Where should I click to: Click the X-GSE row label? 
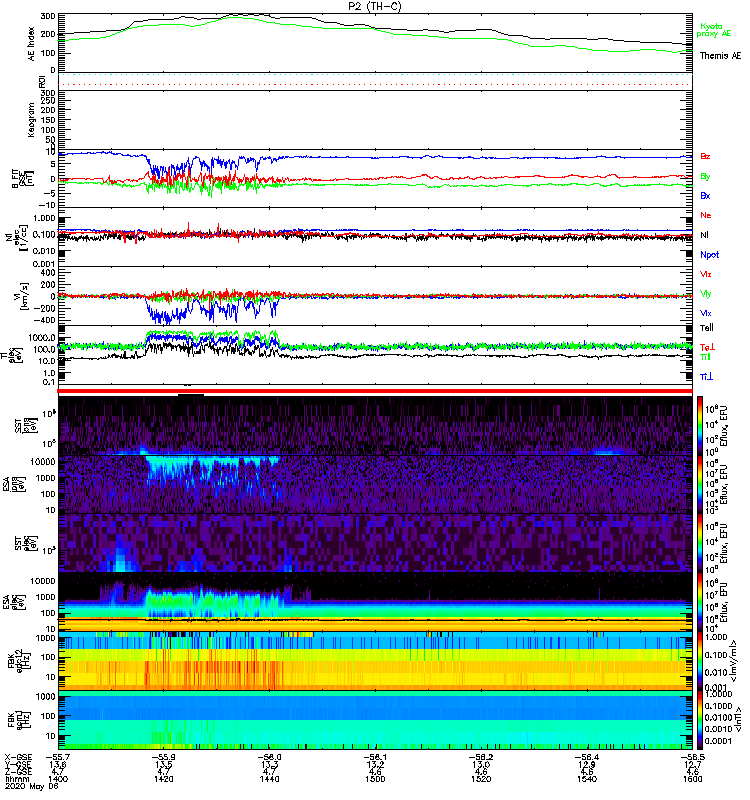coord(18,757)
